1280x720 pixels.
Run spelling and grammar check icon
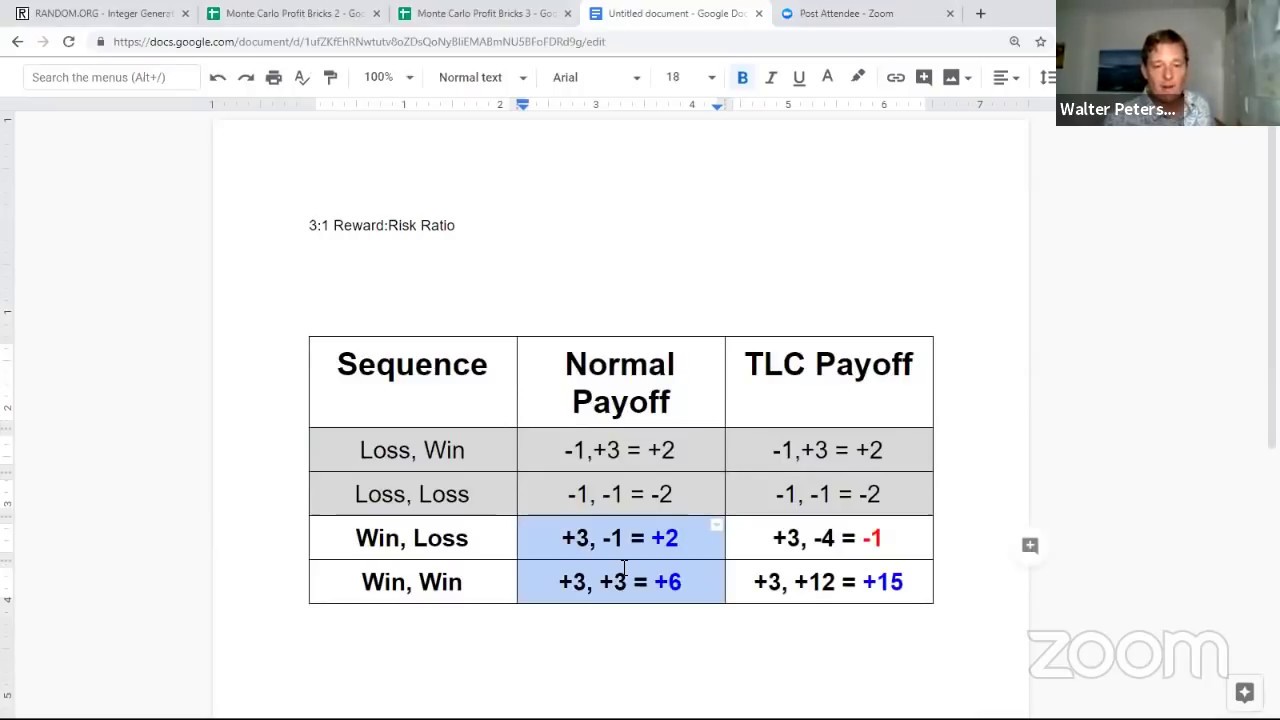point(302,77)
